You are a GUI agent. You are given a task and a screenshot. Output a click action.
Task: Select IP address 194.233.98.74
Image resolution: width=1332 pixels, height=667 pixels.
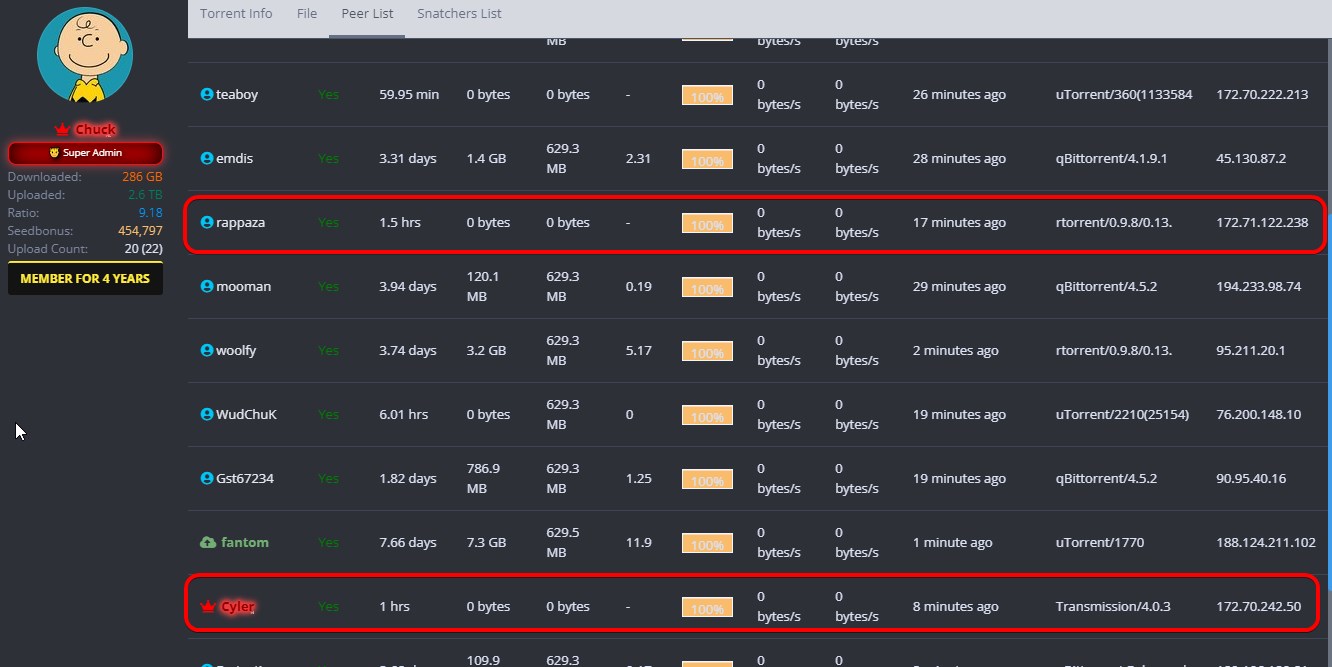1258,286
